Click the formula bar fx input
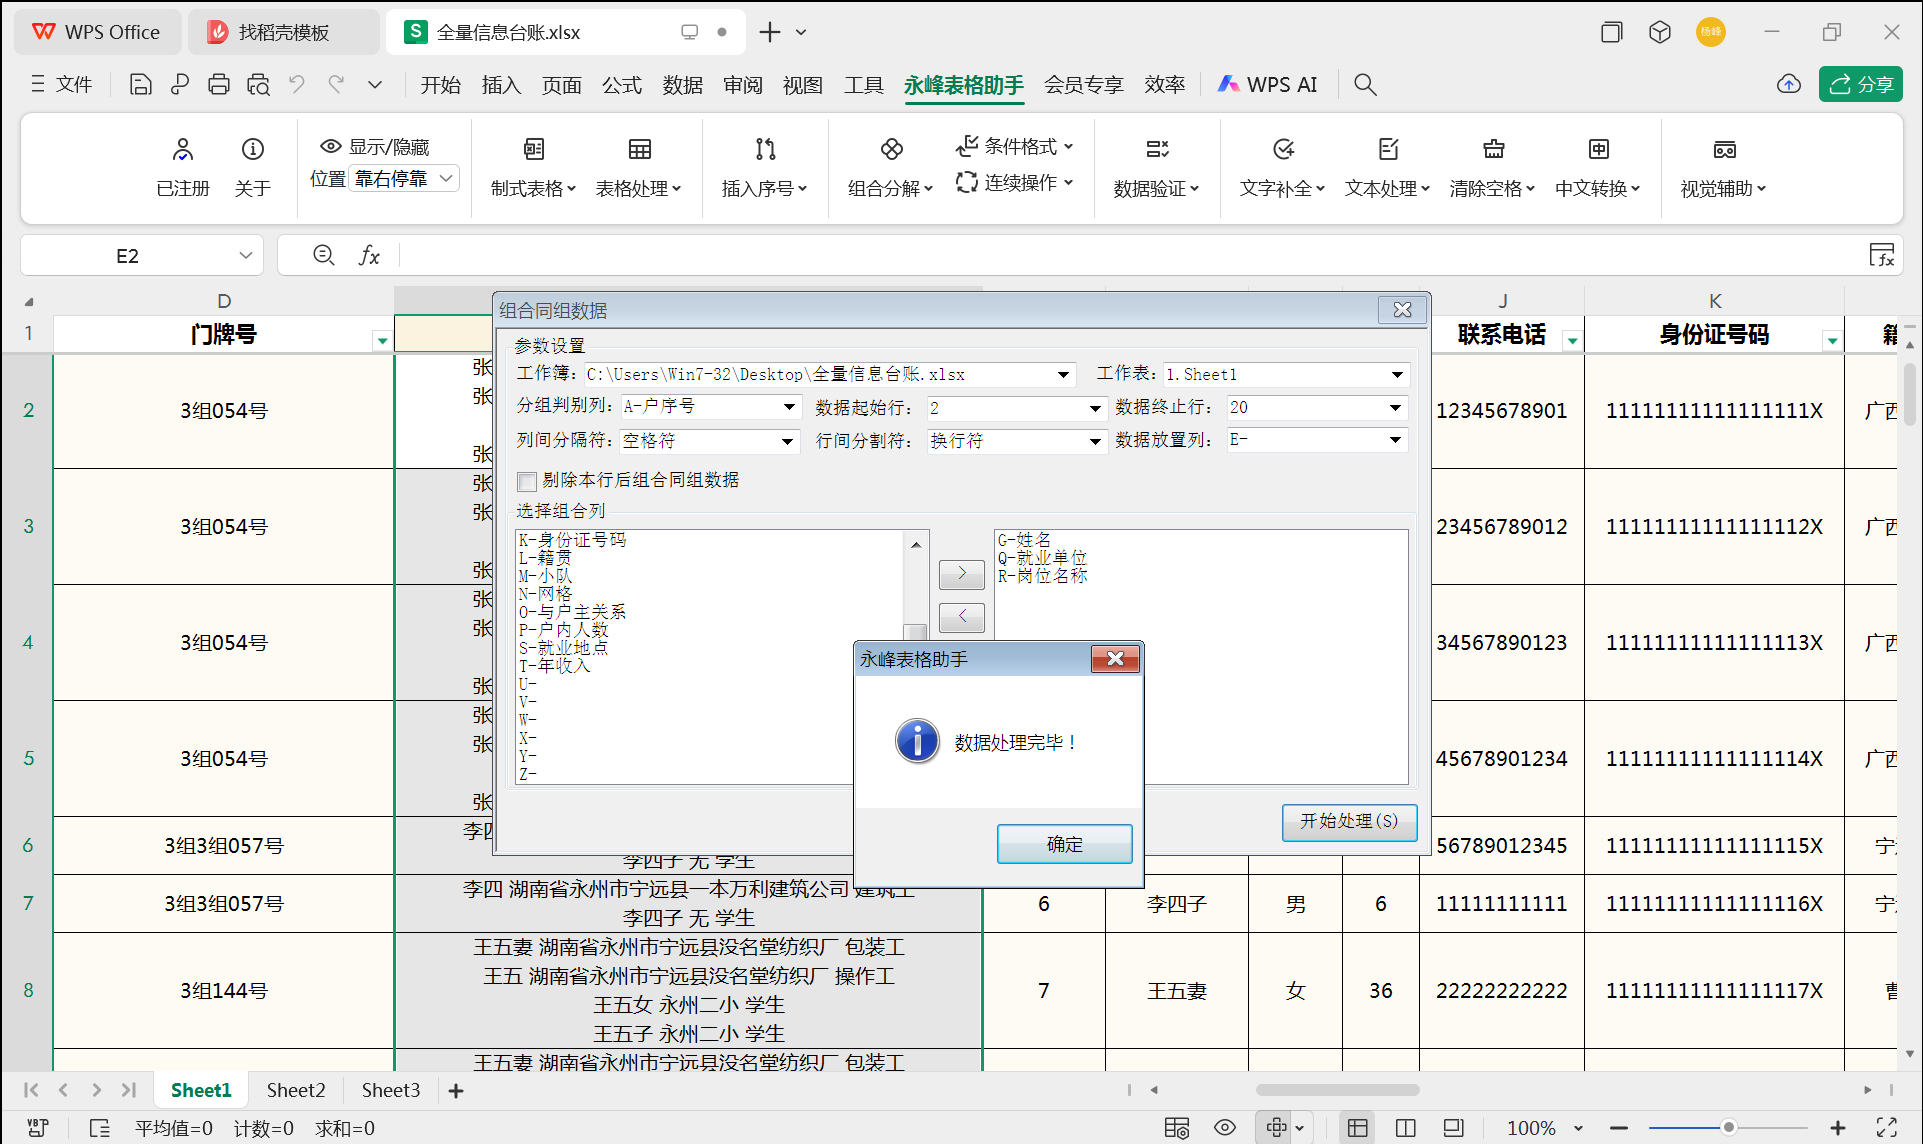The width and height of the screenshot is (1923, 1144). pos(370,255)
